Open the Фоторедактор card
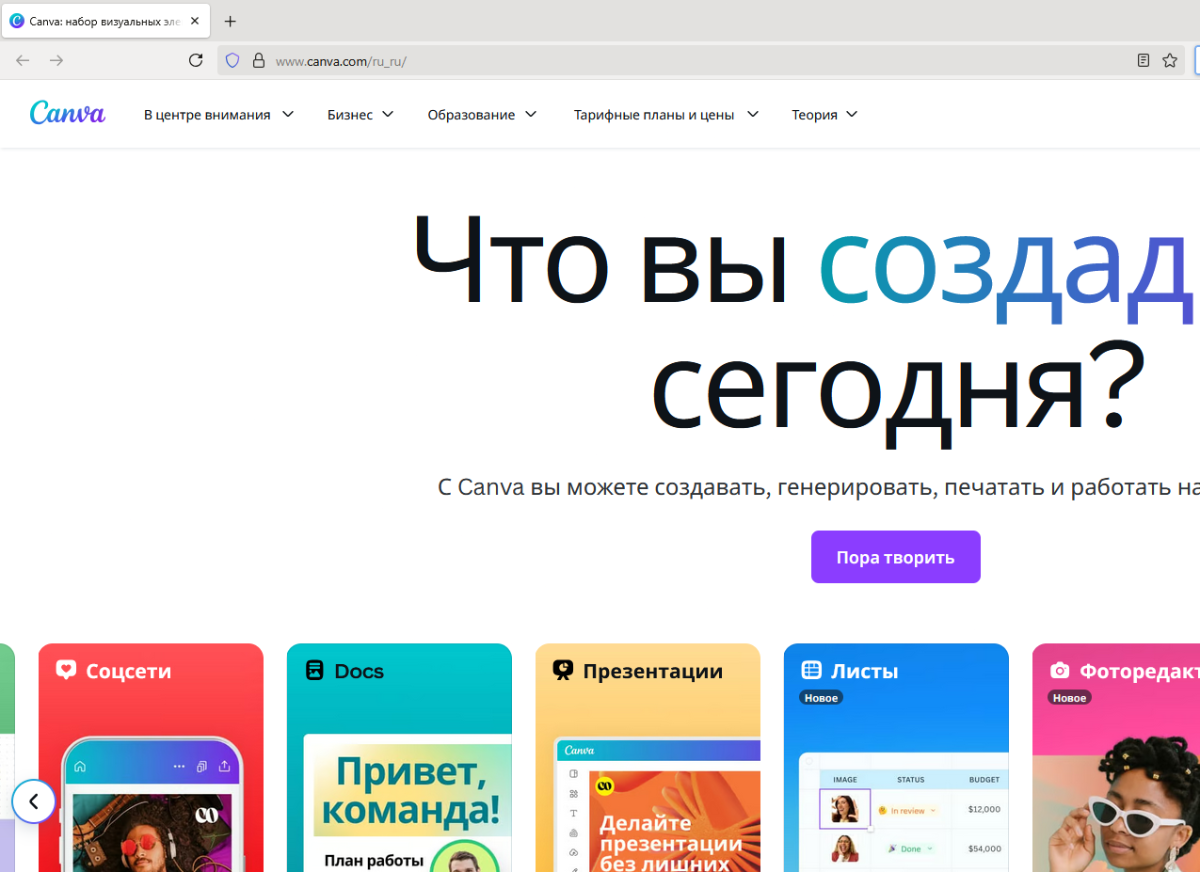 1116,757
